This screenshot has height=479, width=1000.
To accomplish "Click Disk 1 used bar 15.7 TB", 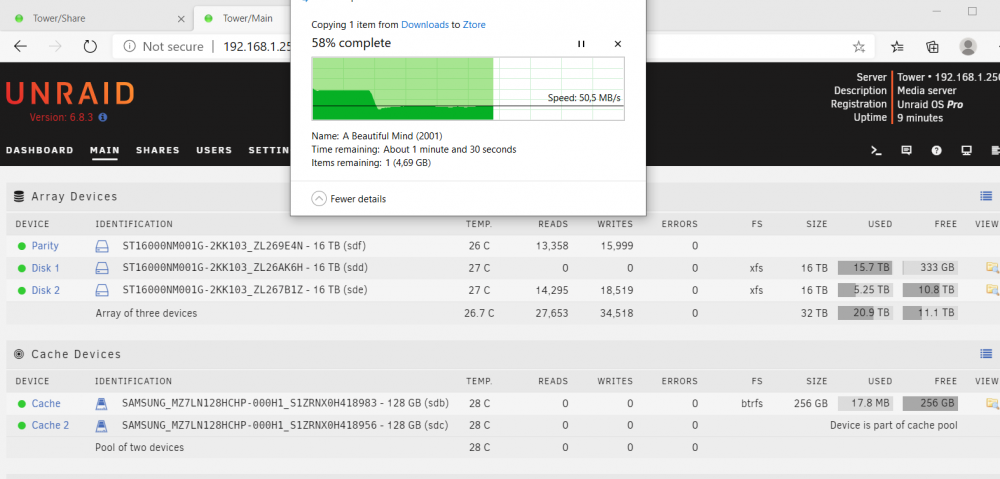I will pos(865,268).
